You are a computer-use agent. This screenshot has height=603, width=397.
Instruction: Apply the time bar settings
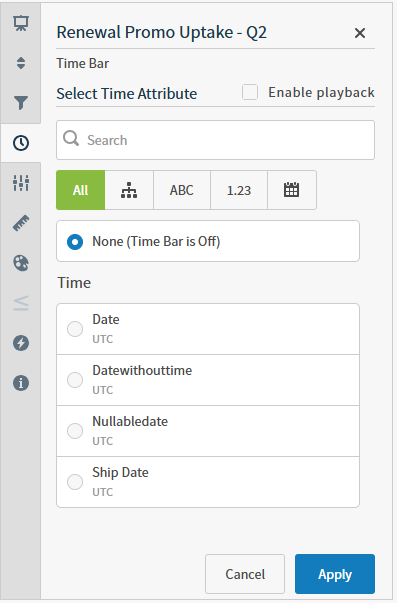[335, 574]
